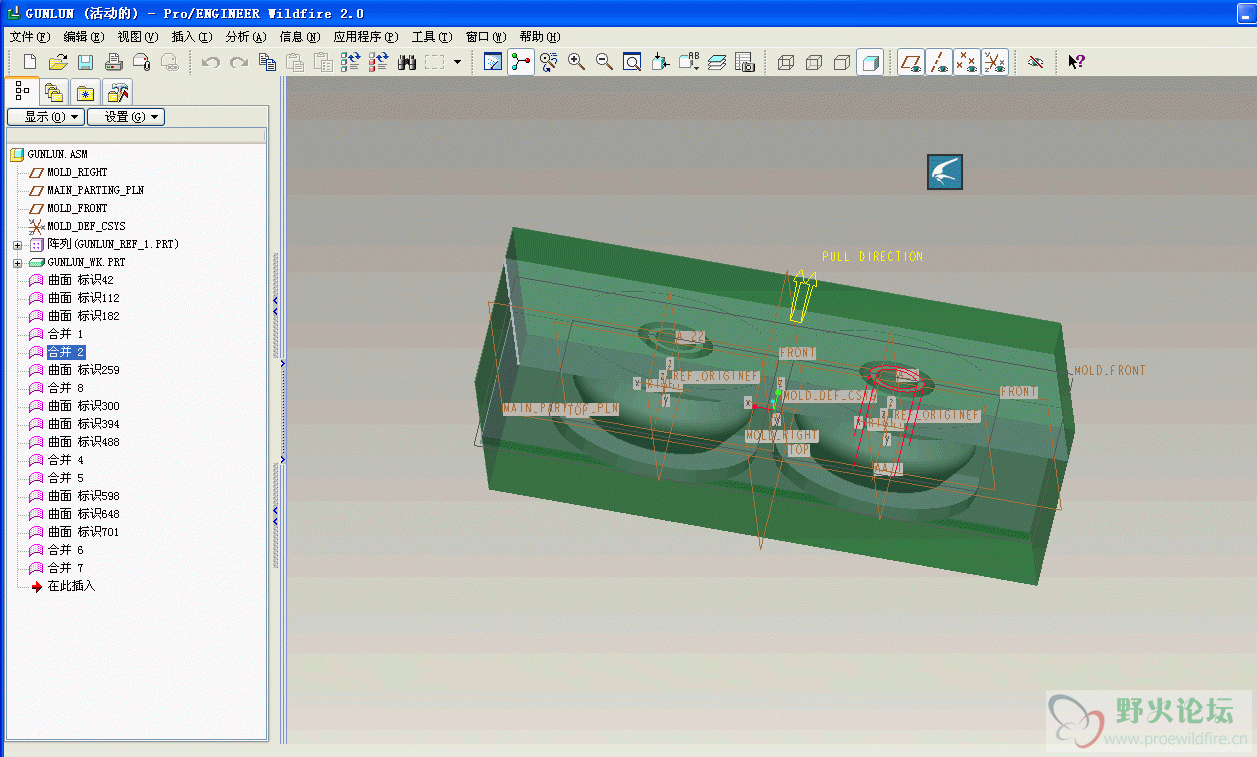Save the model with floppy disk icon
Viewport: 1257px width, 757px height.
pyautogui.click(x=86, y=62)
